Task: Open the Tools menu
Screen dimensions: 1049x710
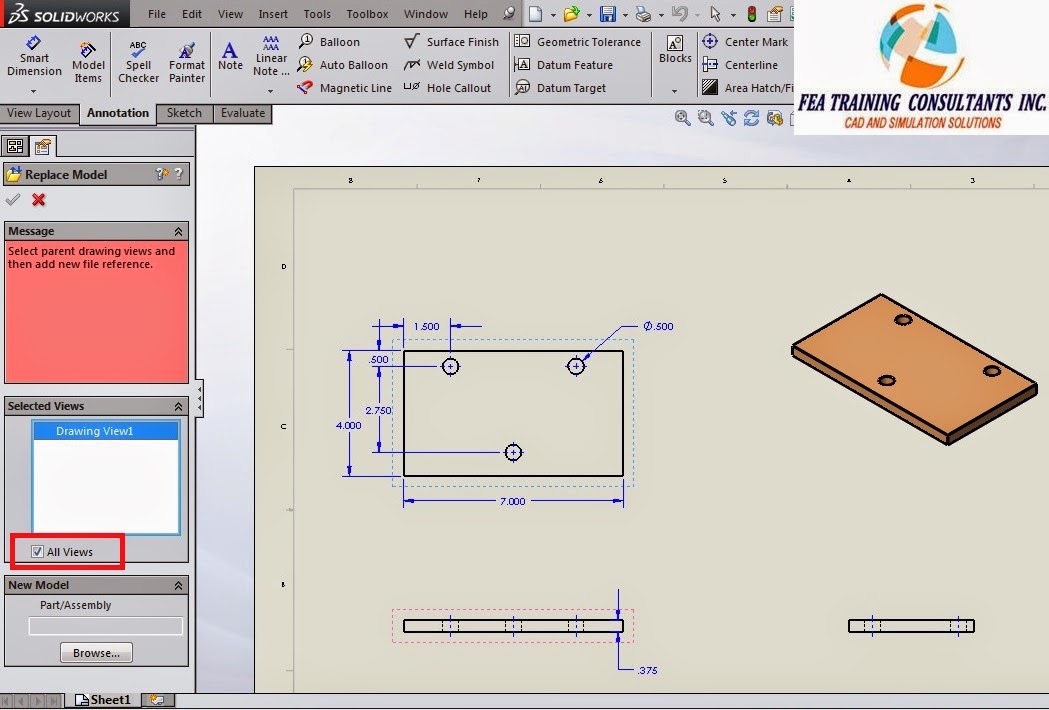Action: [x=317, y=14]
